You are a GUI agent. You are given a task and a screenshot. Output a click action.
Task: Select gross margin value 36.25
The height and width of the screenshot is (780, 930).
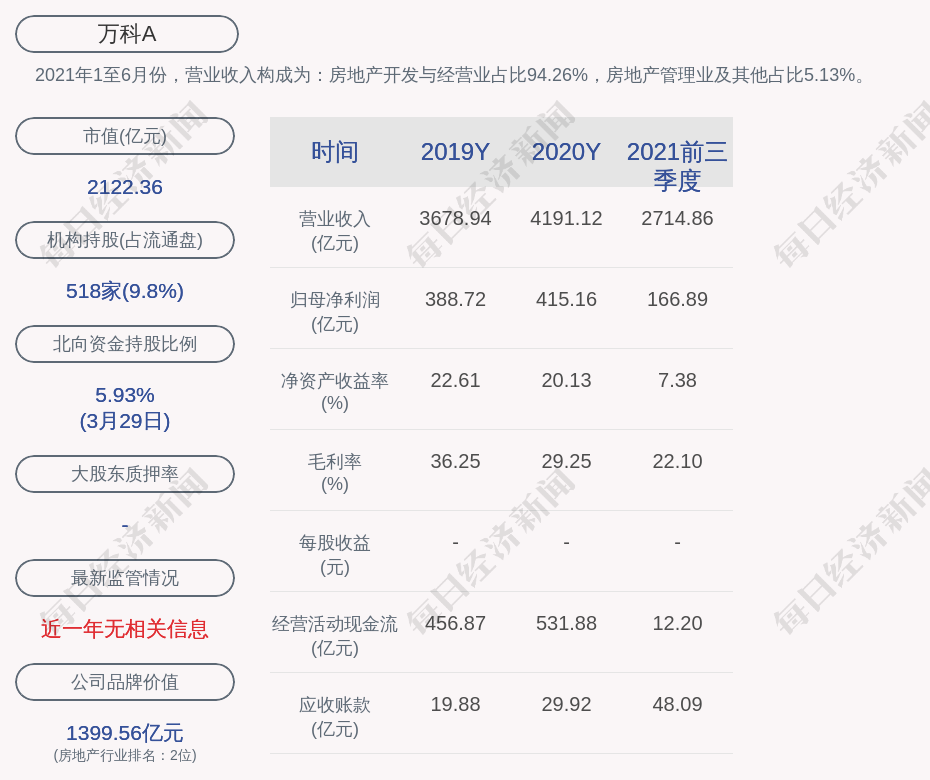[456, 461]
